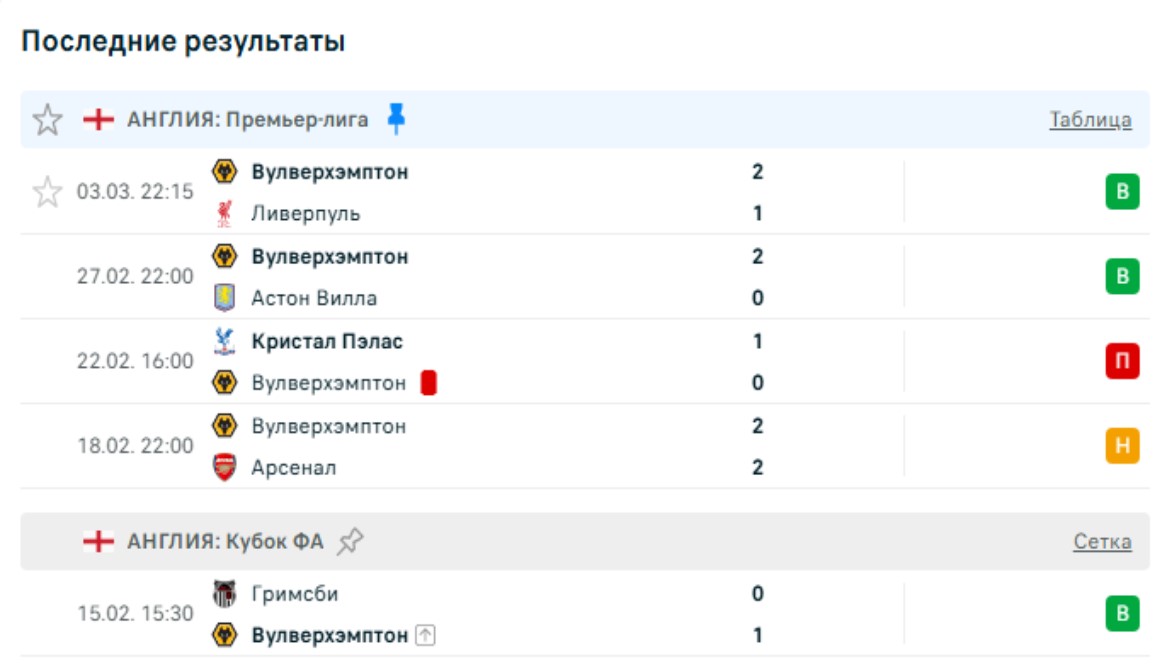Unpin the Premier League blue pin

point(397,119)
